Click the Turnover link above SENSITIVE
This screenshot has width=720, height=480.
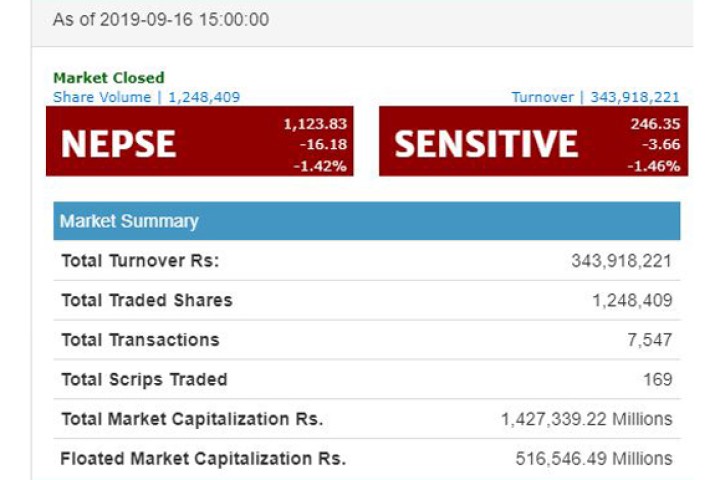pos(595,97)
